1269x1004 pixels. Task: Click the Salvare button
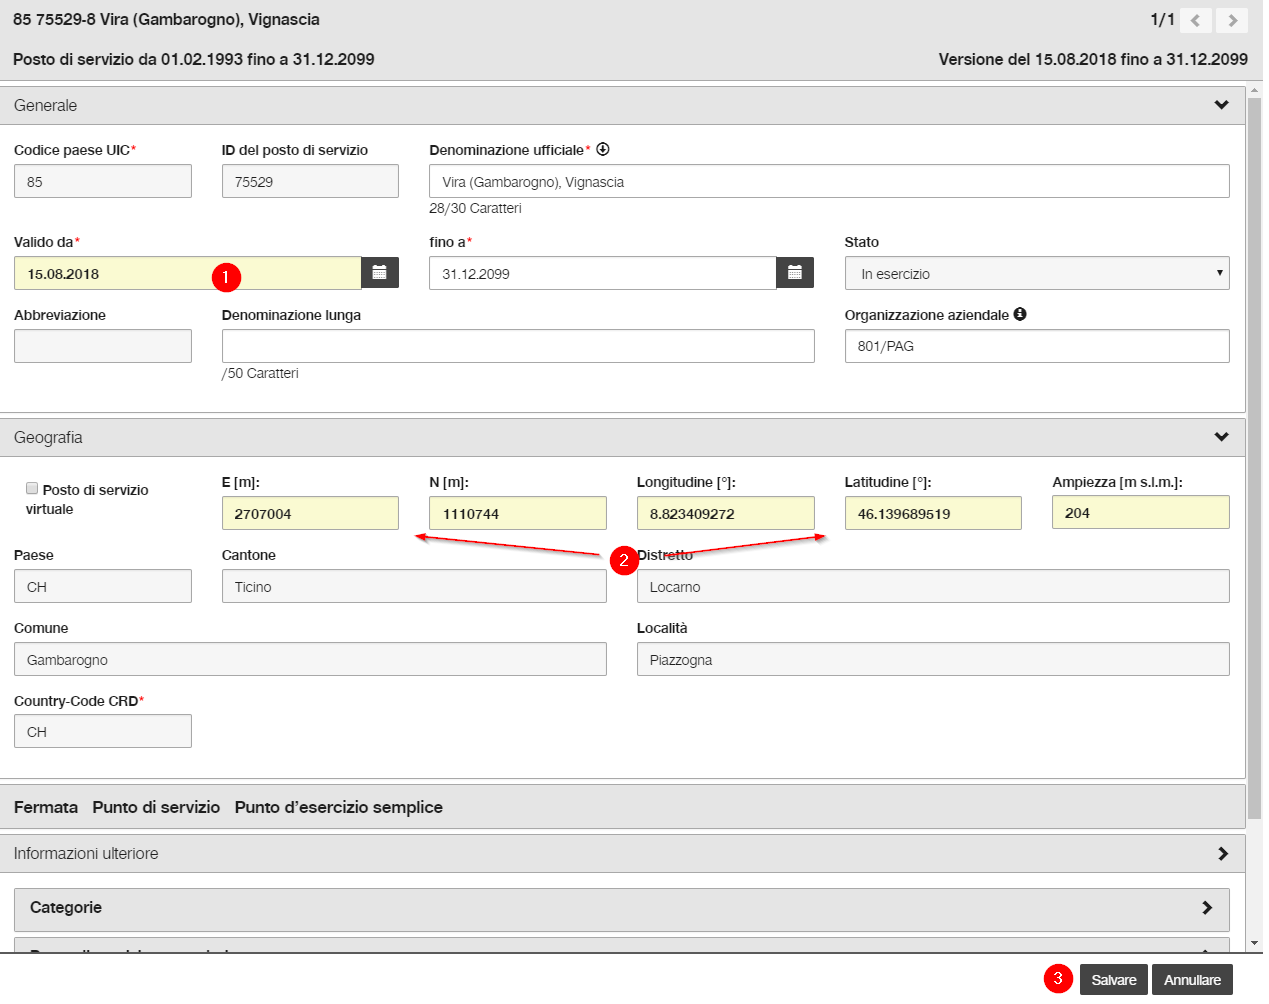click(x=1113, y=980)
